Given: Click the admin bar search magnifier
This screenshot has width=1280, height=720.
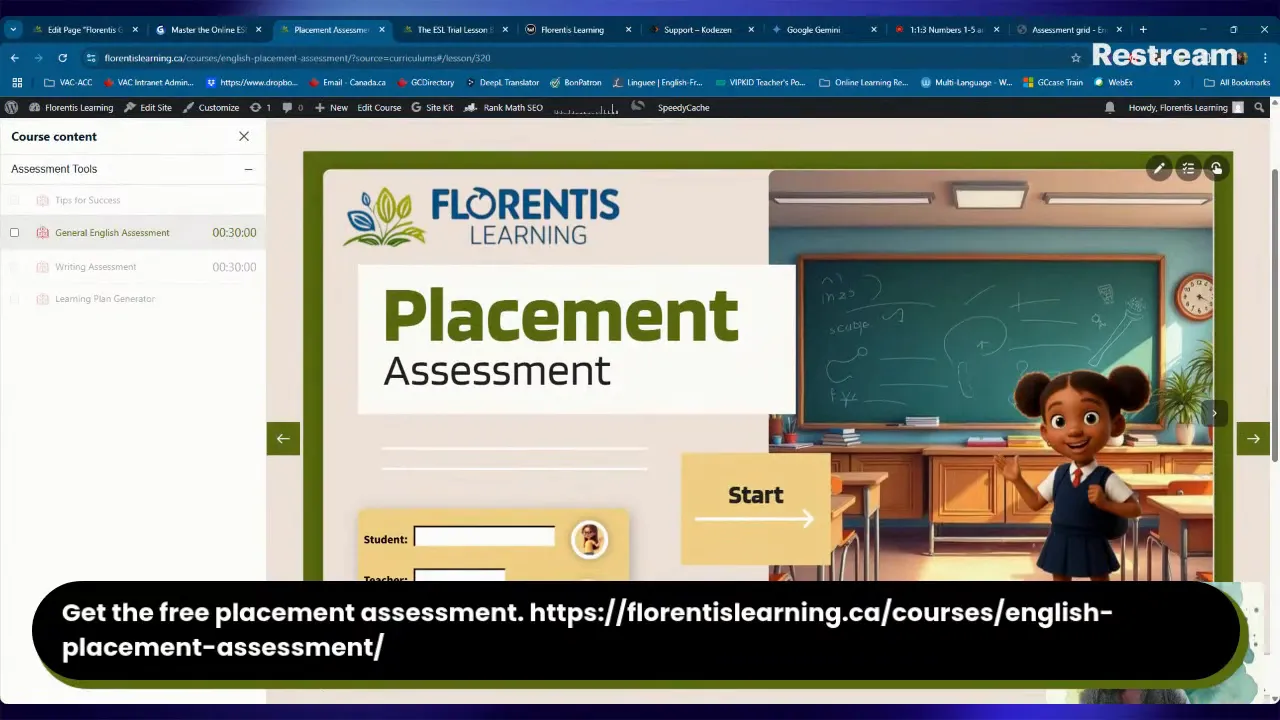Looking at the screenshot, I should click(x=1260, y=107).
